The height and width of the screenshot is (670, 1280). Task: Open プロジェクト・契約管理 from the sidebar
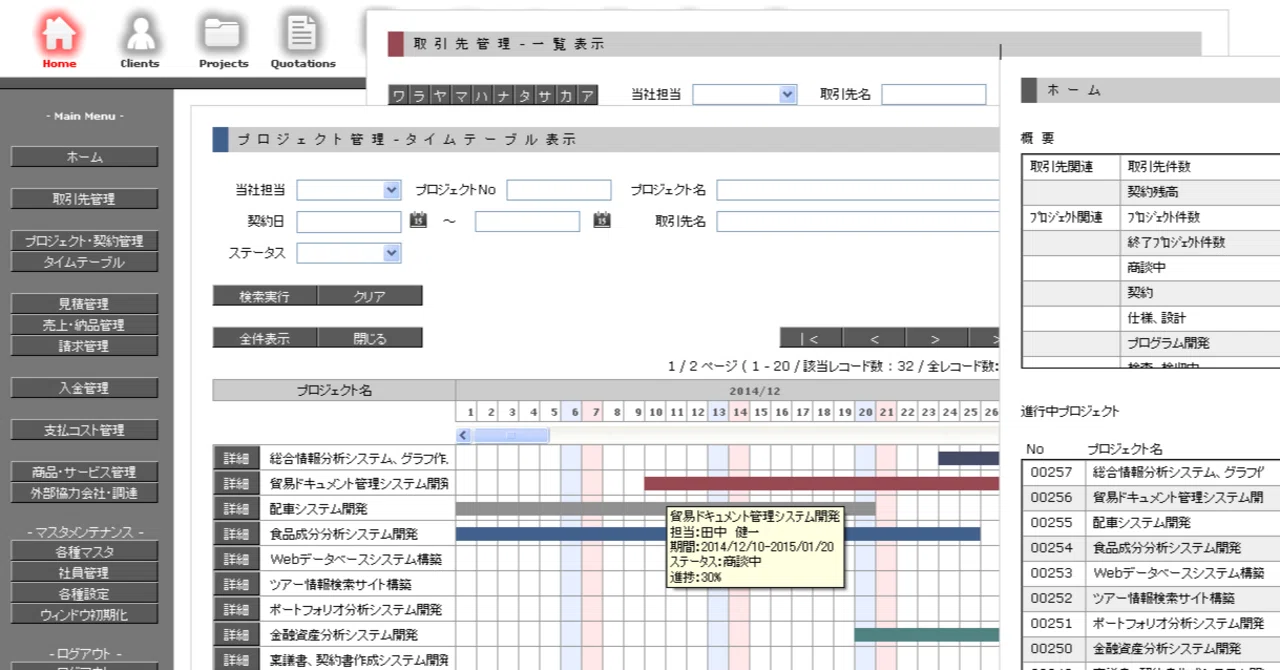[x=85, y=241]
